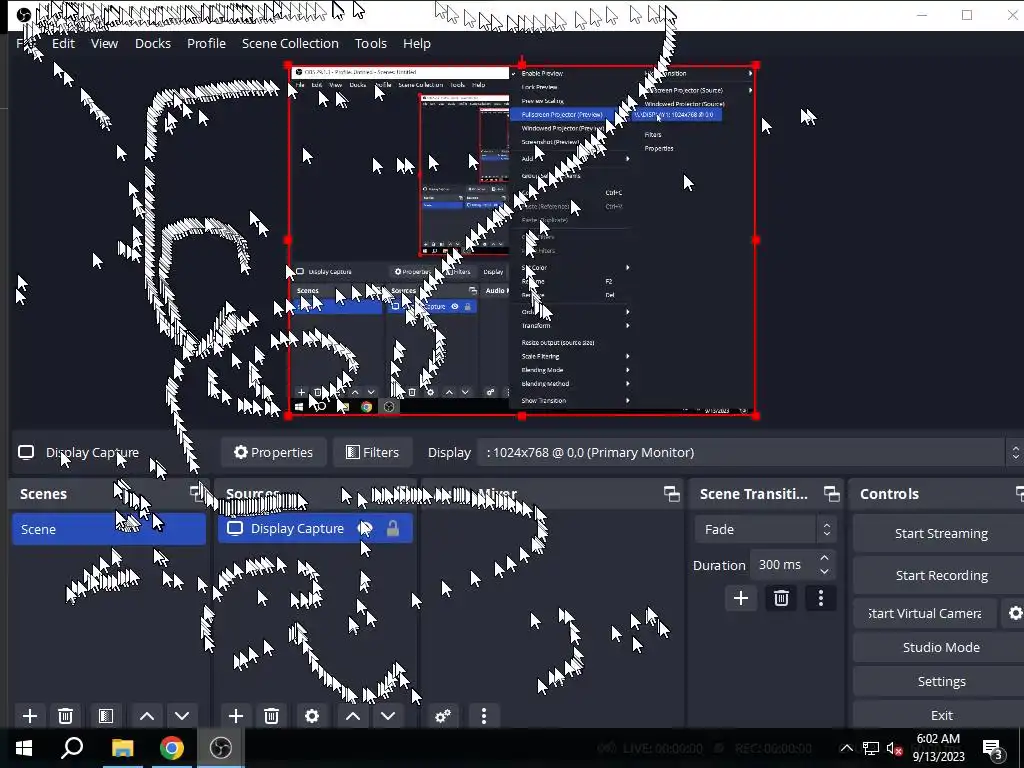Add a new scene with plus icon

30,716
